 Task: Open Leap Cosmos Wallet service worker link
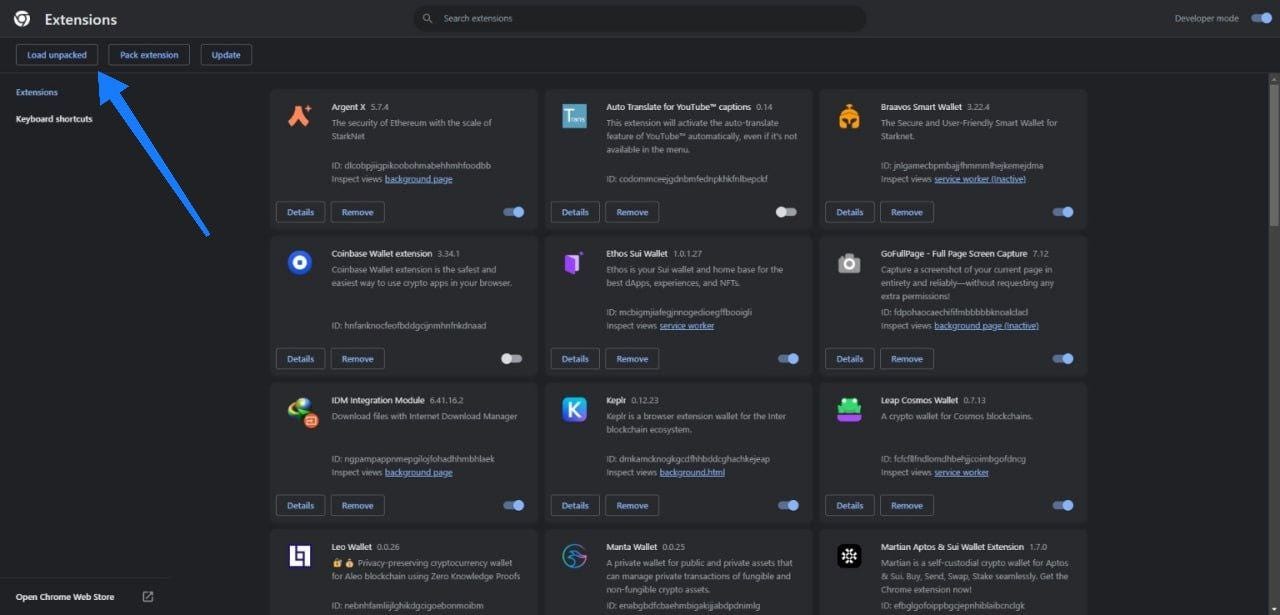click(x=961, y=472)
